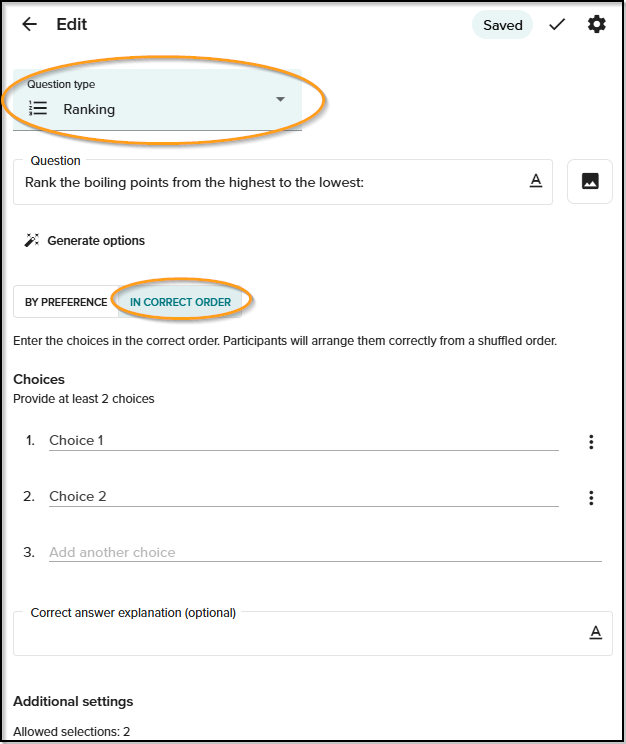This screenshot has height=744, width=626.
Task: Click the dropdown arrow beside Ranking
Action: 280,99
